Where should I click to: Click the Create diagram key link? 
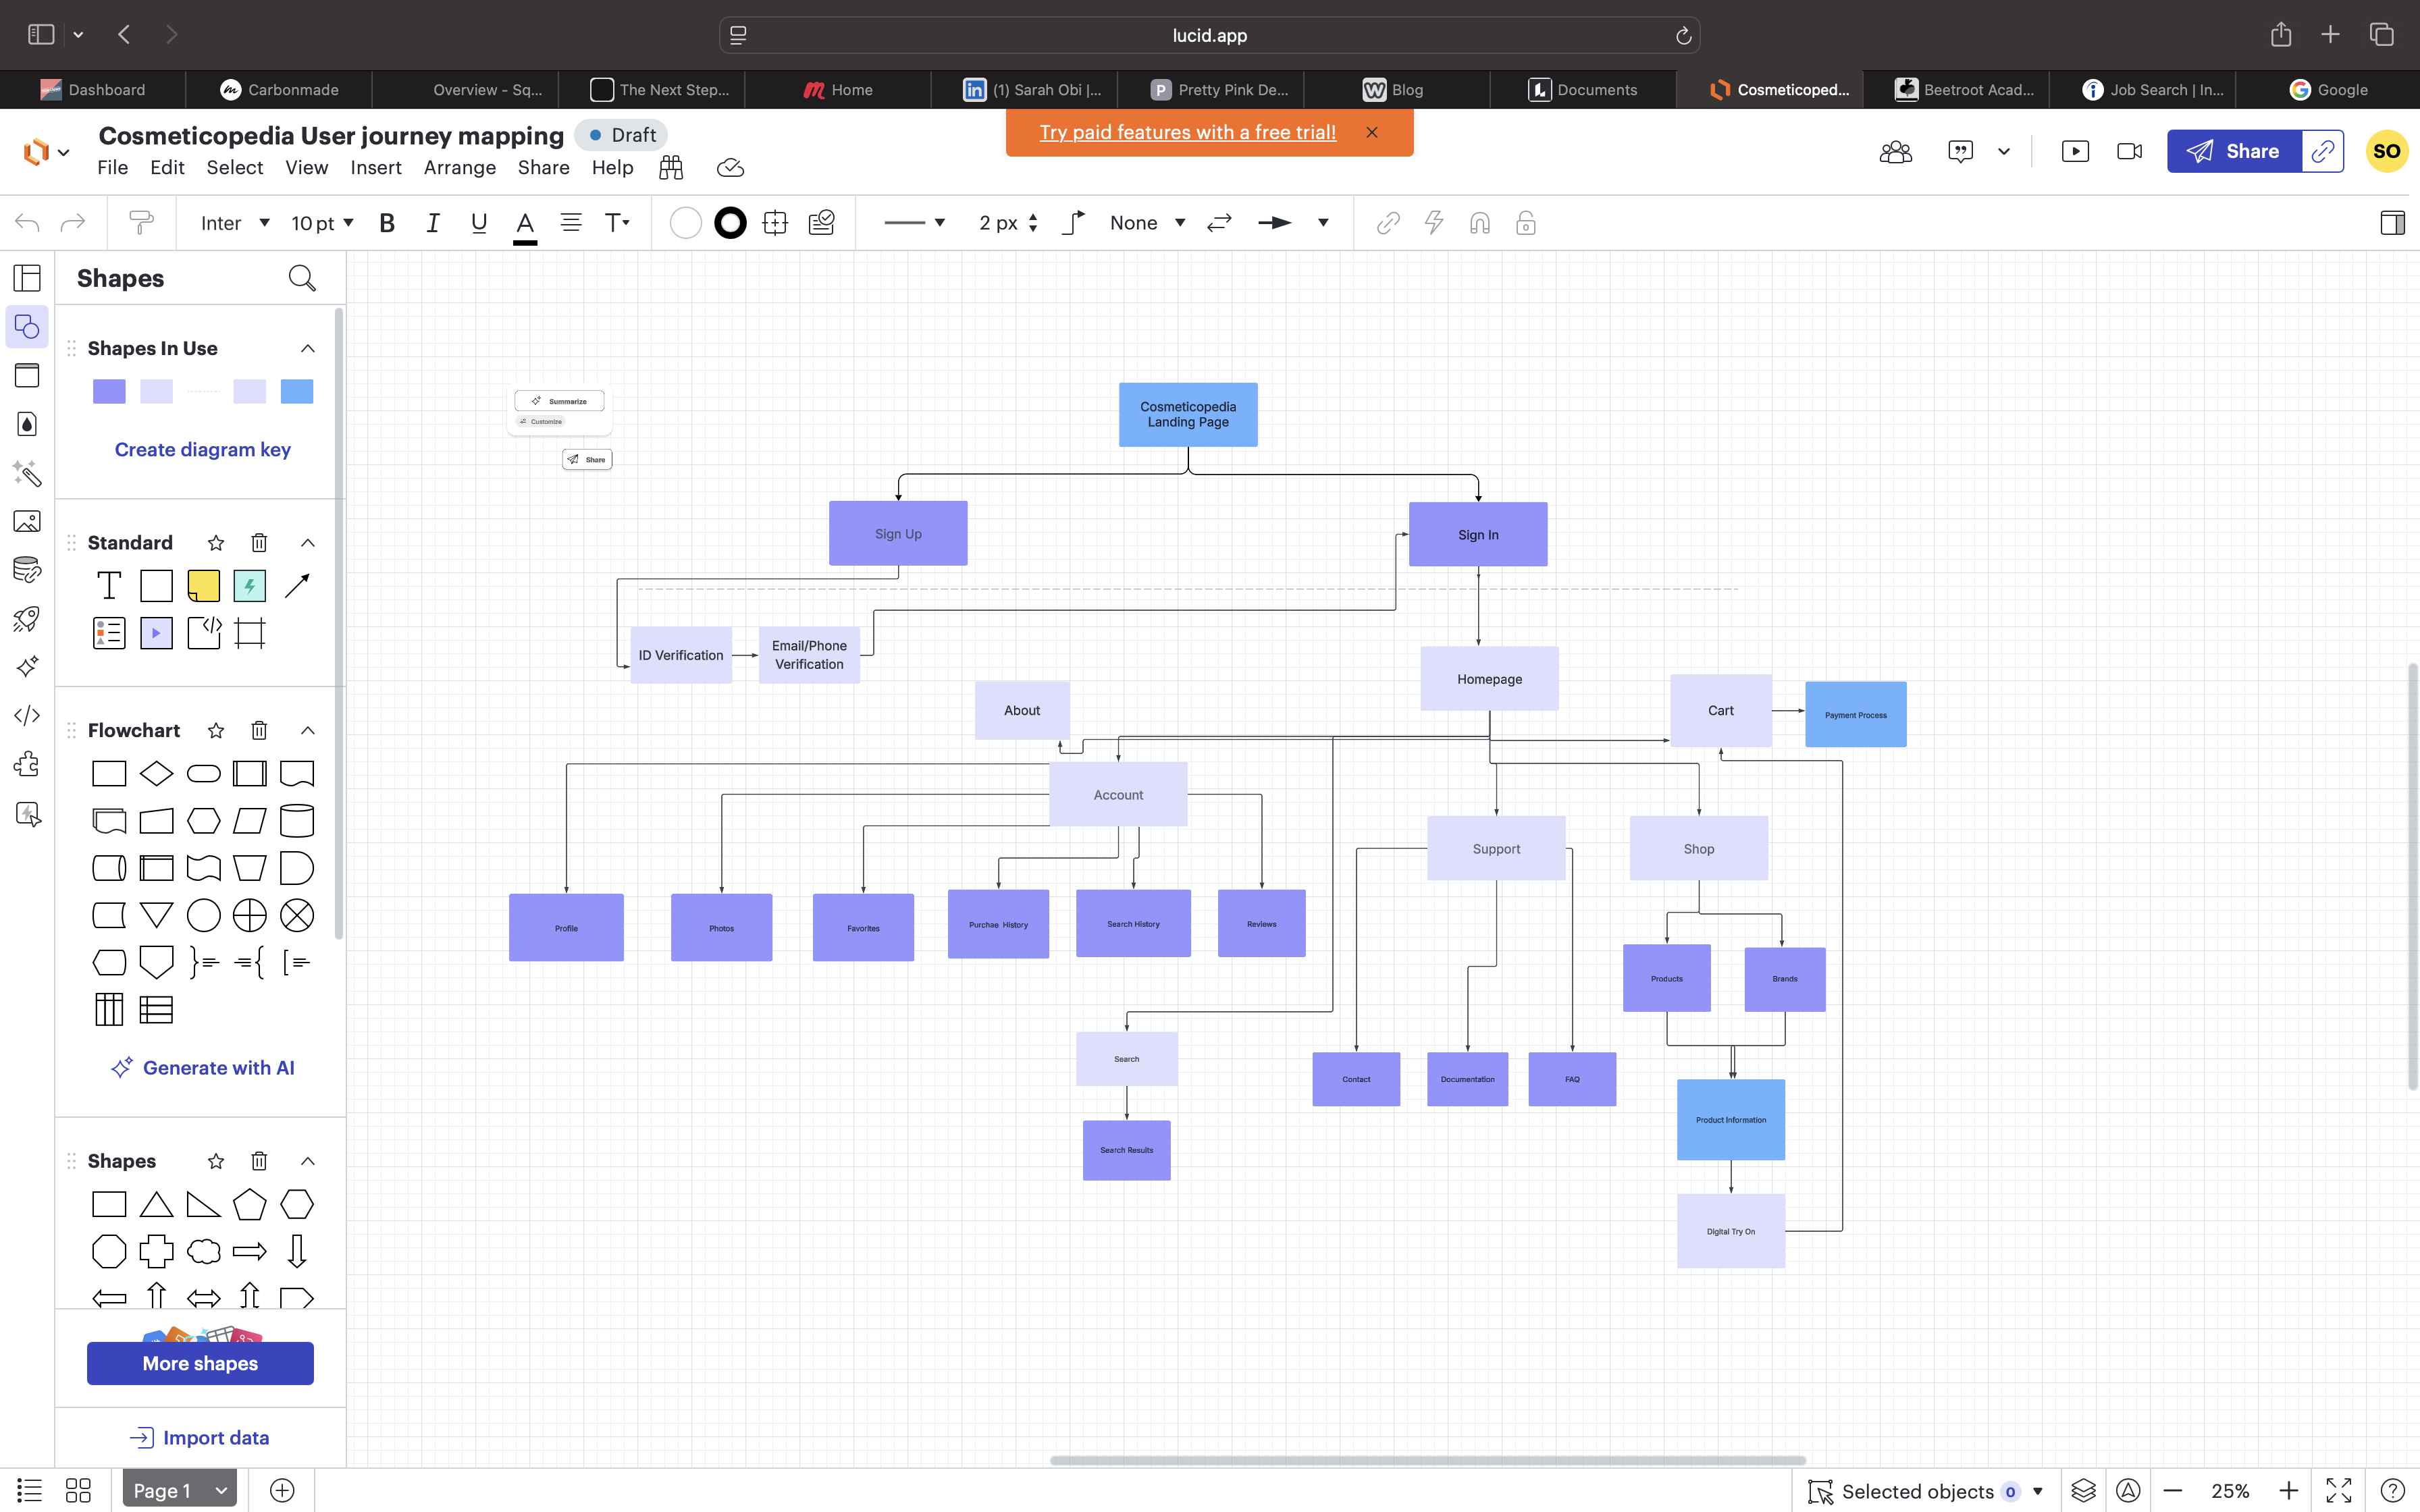pos(202,449)
